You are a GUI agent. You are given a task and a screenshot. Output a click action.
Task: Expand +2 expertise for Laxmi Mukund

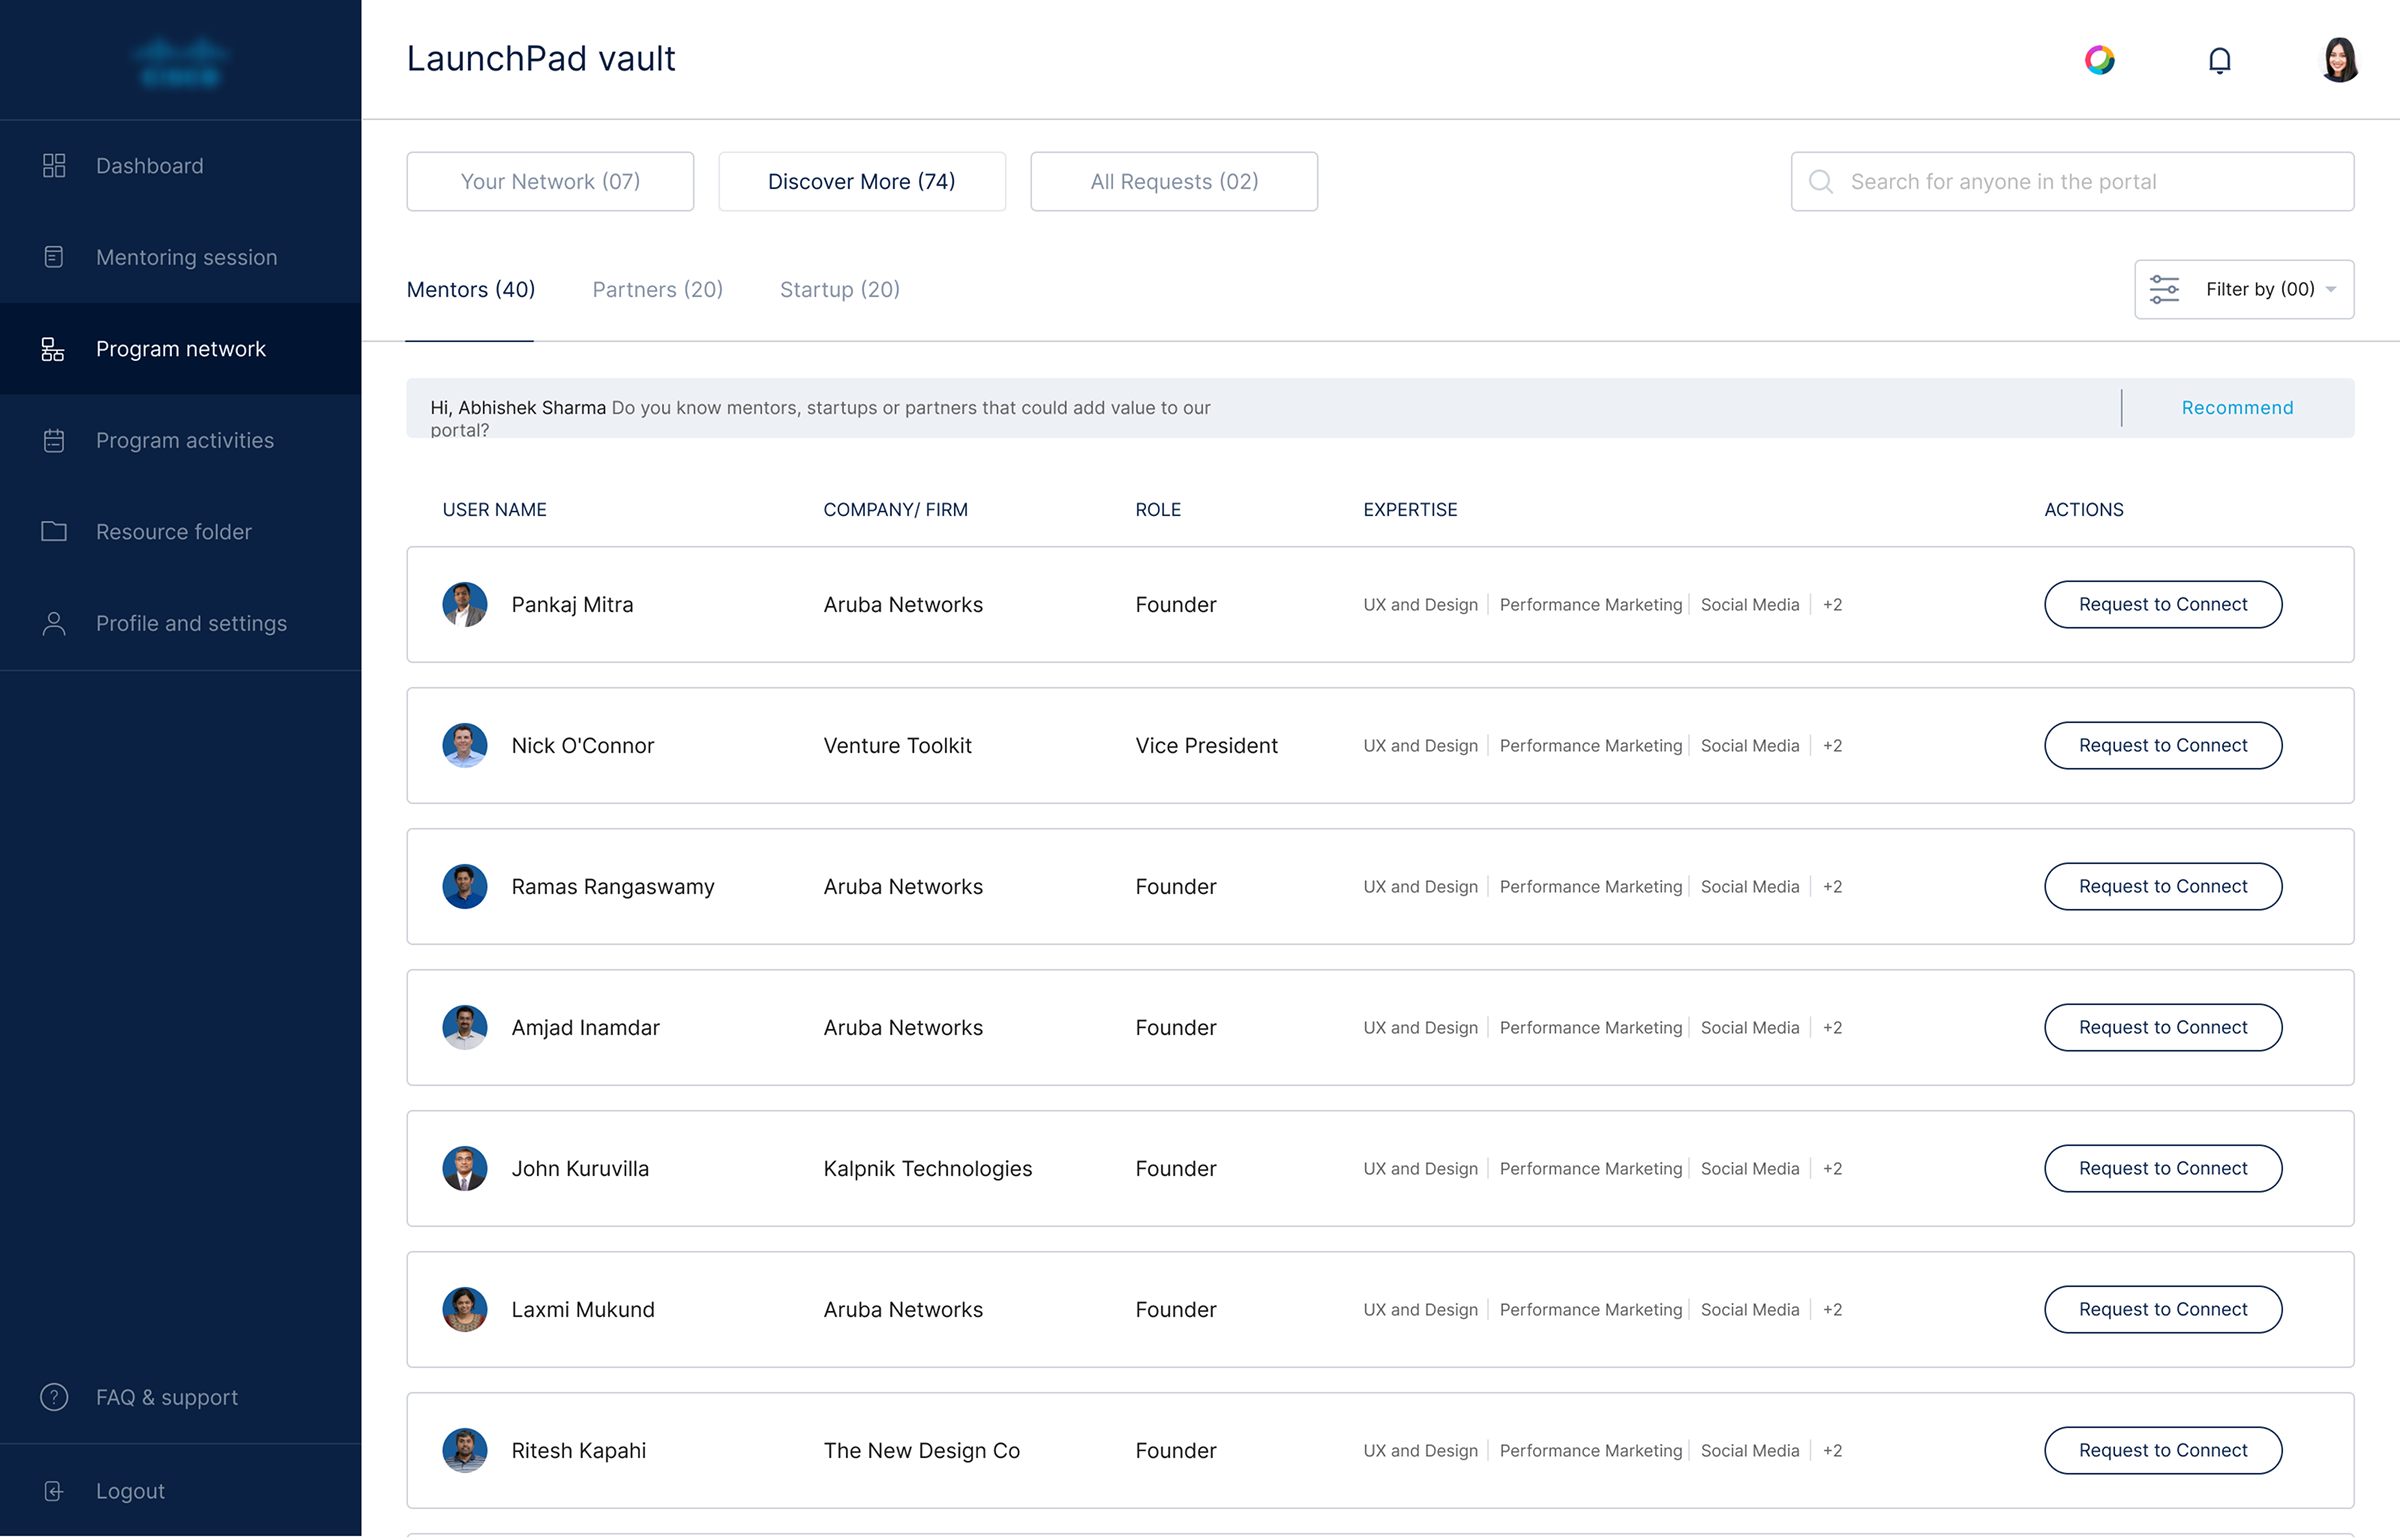pos(1832,1310)
